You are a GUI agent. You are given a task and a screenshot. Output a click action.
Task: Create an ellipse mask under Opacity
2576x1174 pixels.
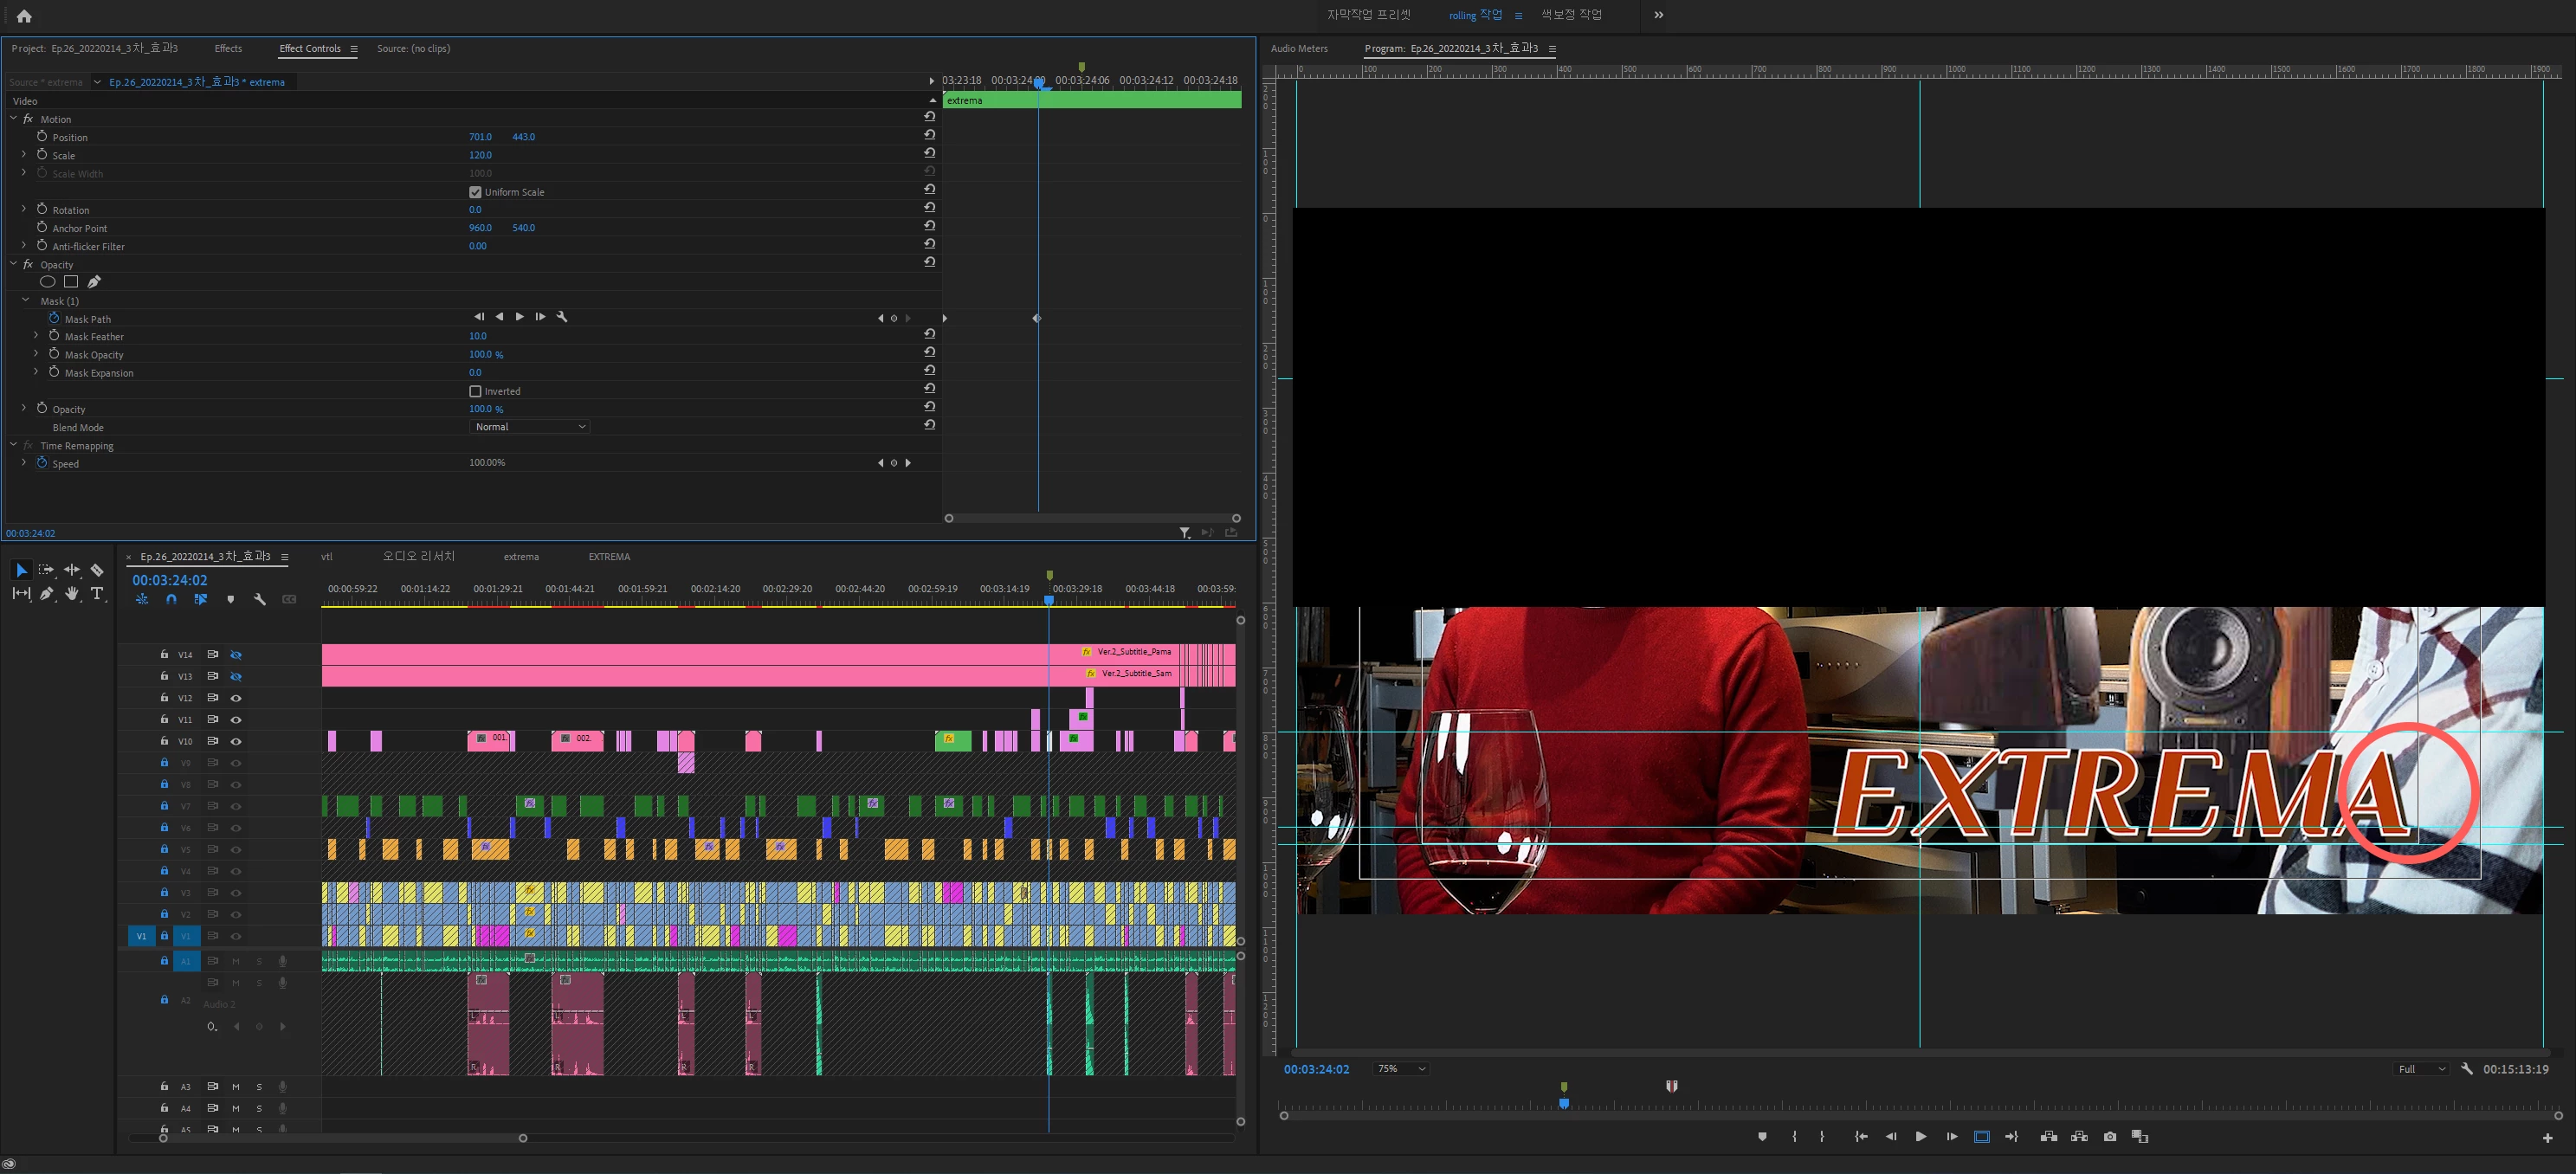[x=47, y=282]
